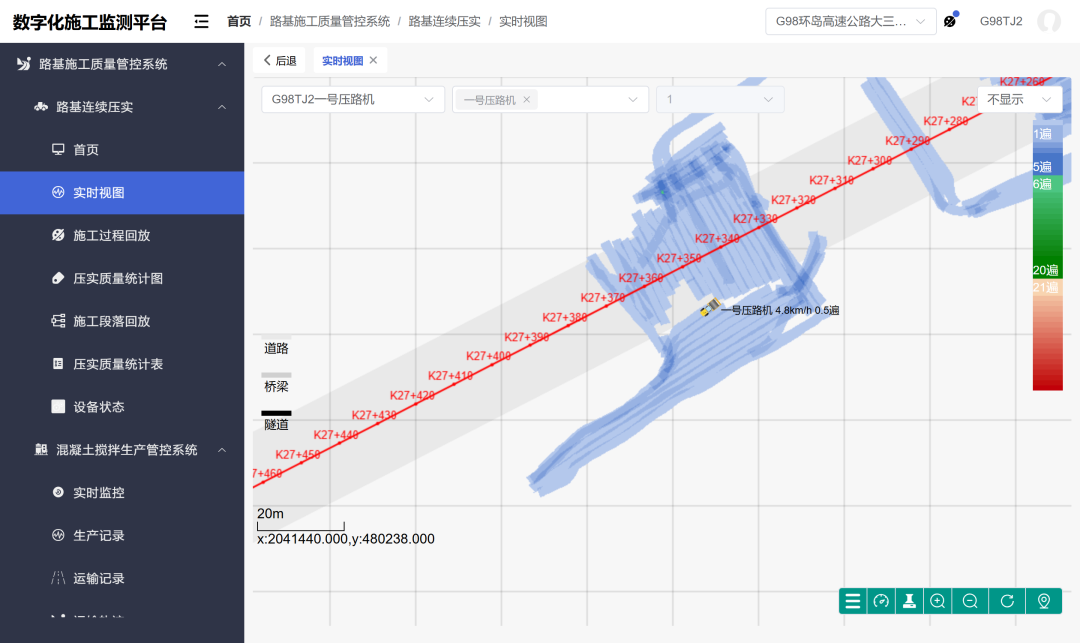
Task: Select 压实质量统计图 menu item
Action: (x=117, y=279)
